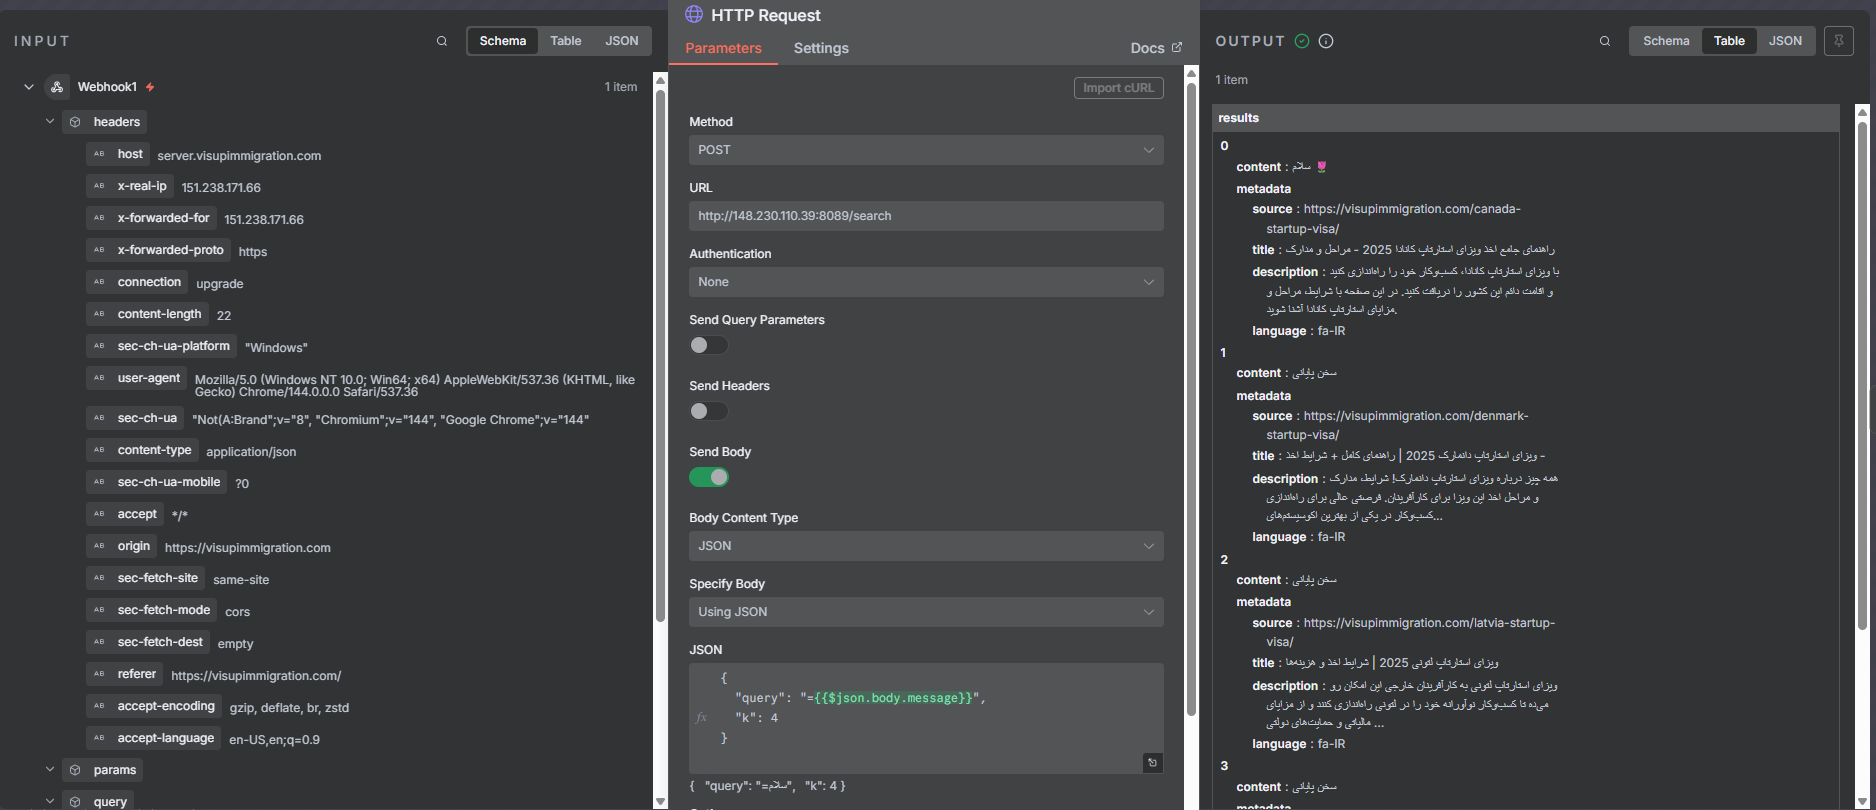Click the search icon in the OUTPUT panel

[1605, 41]
